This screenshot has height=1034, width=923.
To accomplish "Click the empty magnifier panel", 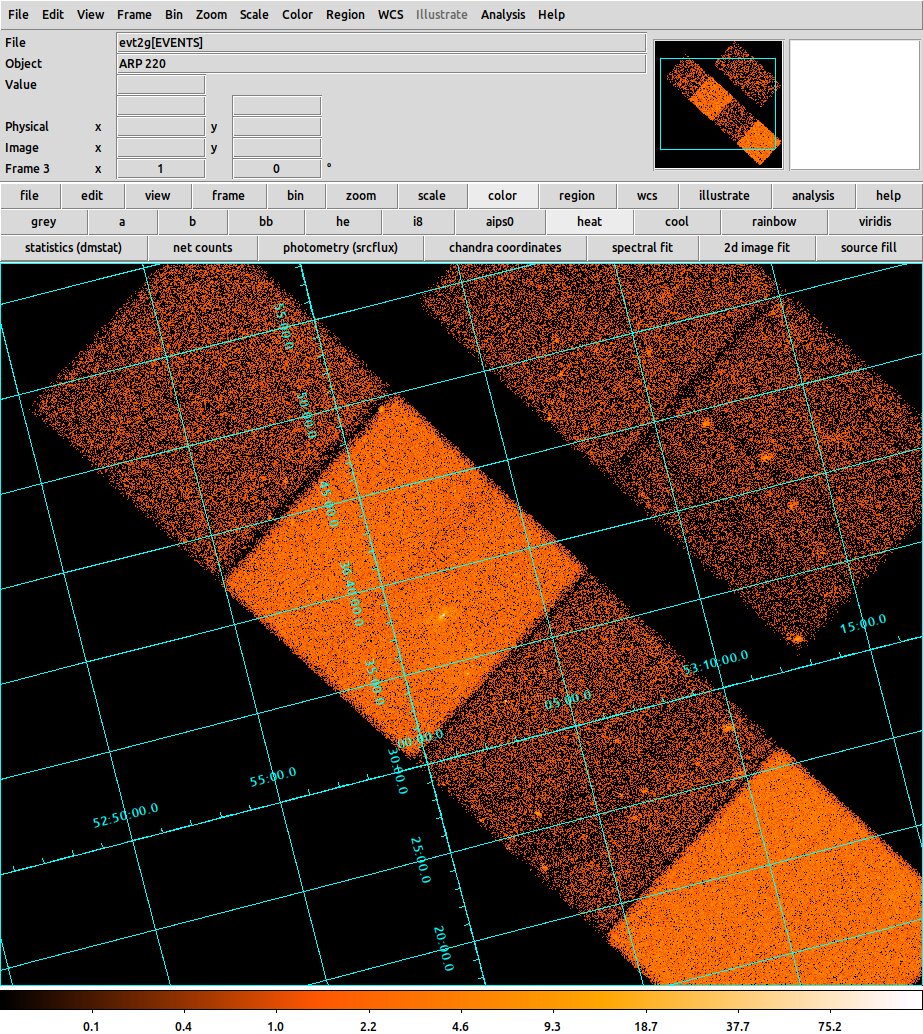I will [854, 104].
